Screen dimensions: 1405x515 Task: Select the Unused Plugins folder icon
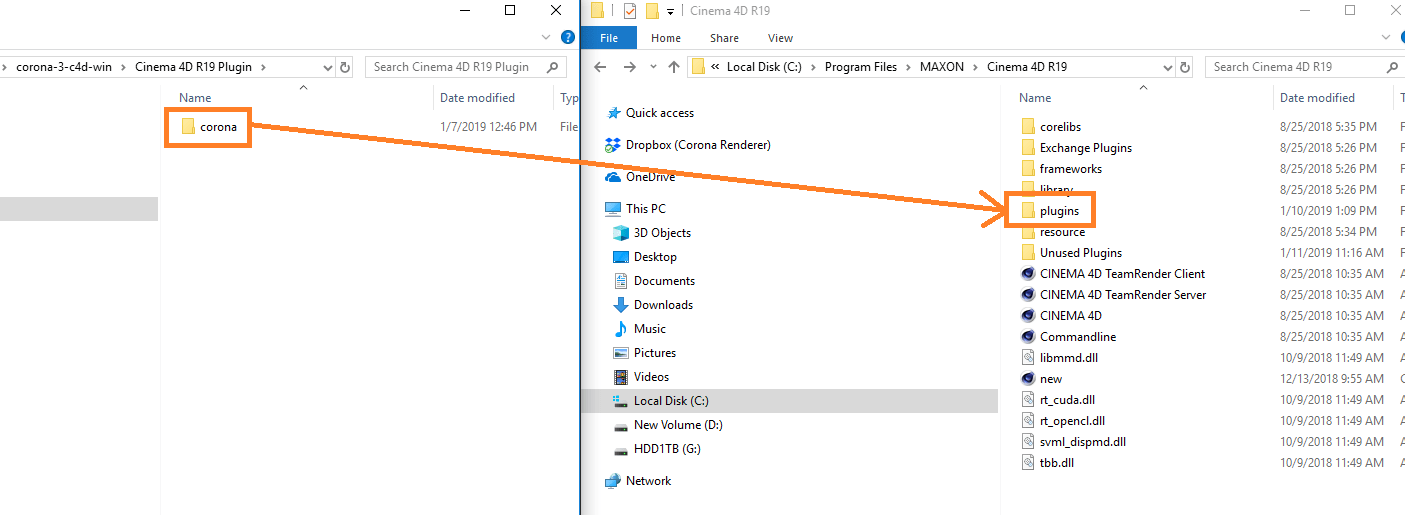(x=1028, y=253)
